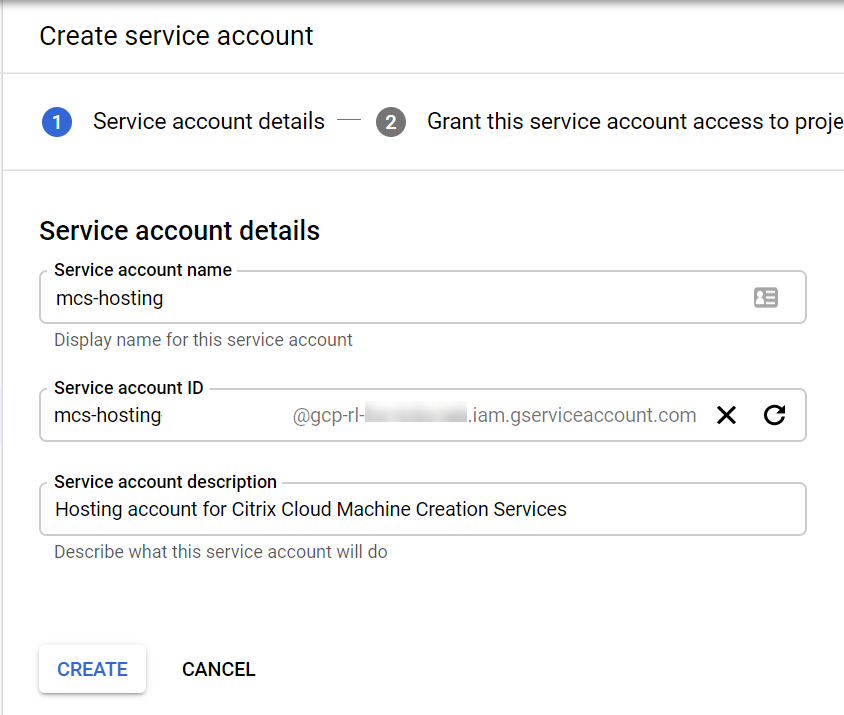844x715 pixels.
Task: Click the blue step 1 circle
Action: pyautogui.click(x=57, y=122)
